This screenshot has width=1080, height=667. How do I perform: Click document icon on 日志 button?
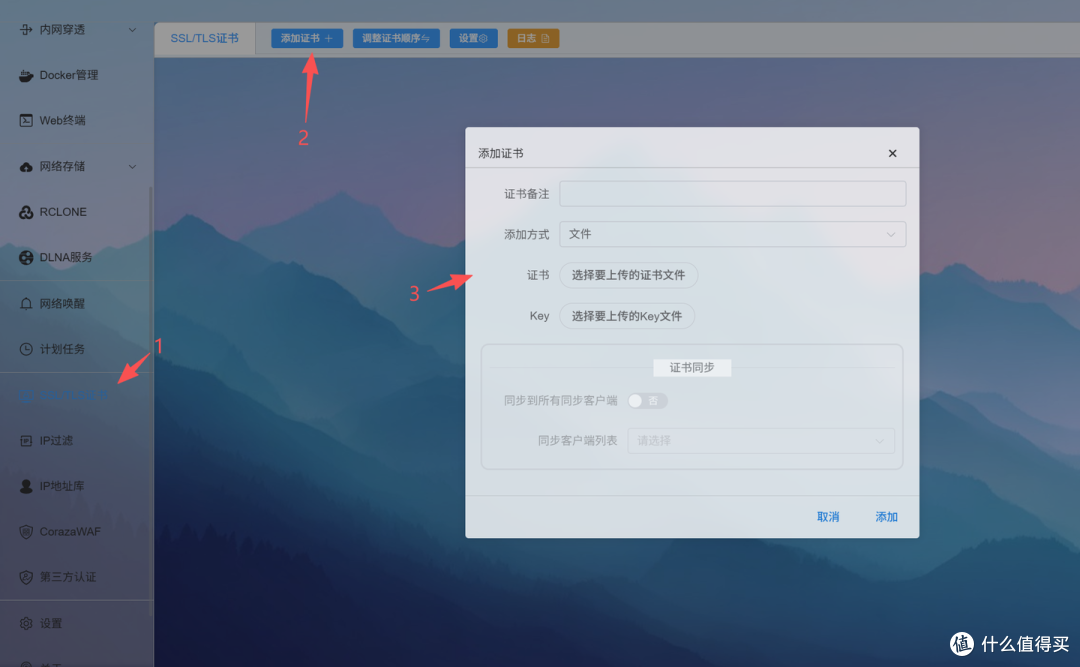546,39
